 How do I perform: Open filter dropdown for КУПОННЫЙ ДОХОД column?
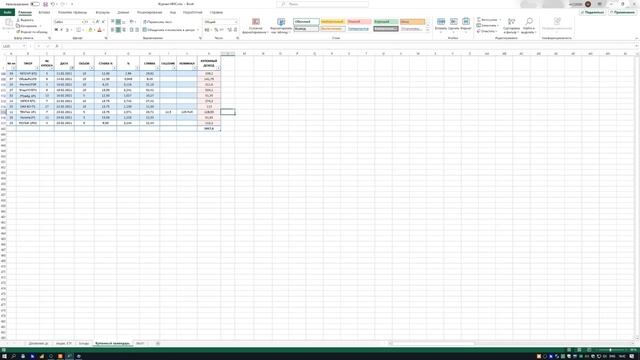pos(218,68)
